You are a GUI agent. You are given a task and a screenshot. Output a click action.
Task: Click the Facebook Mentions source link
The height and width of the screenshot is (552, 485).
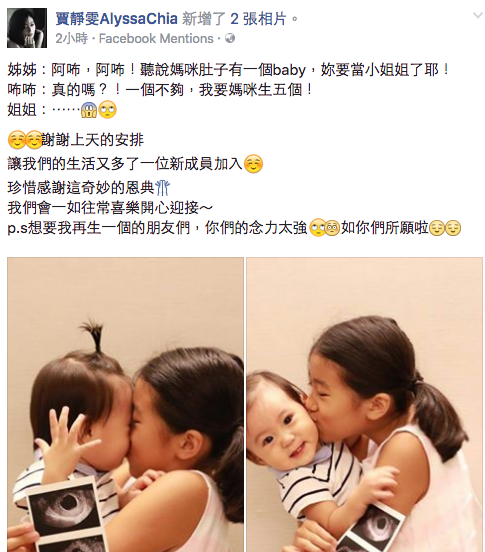click(x=156, y=38)
